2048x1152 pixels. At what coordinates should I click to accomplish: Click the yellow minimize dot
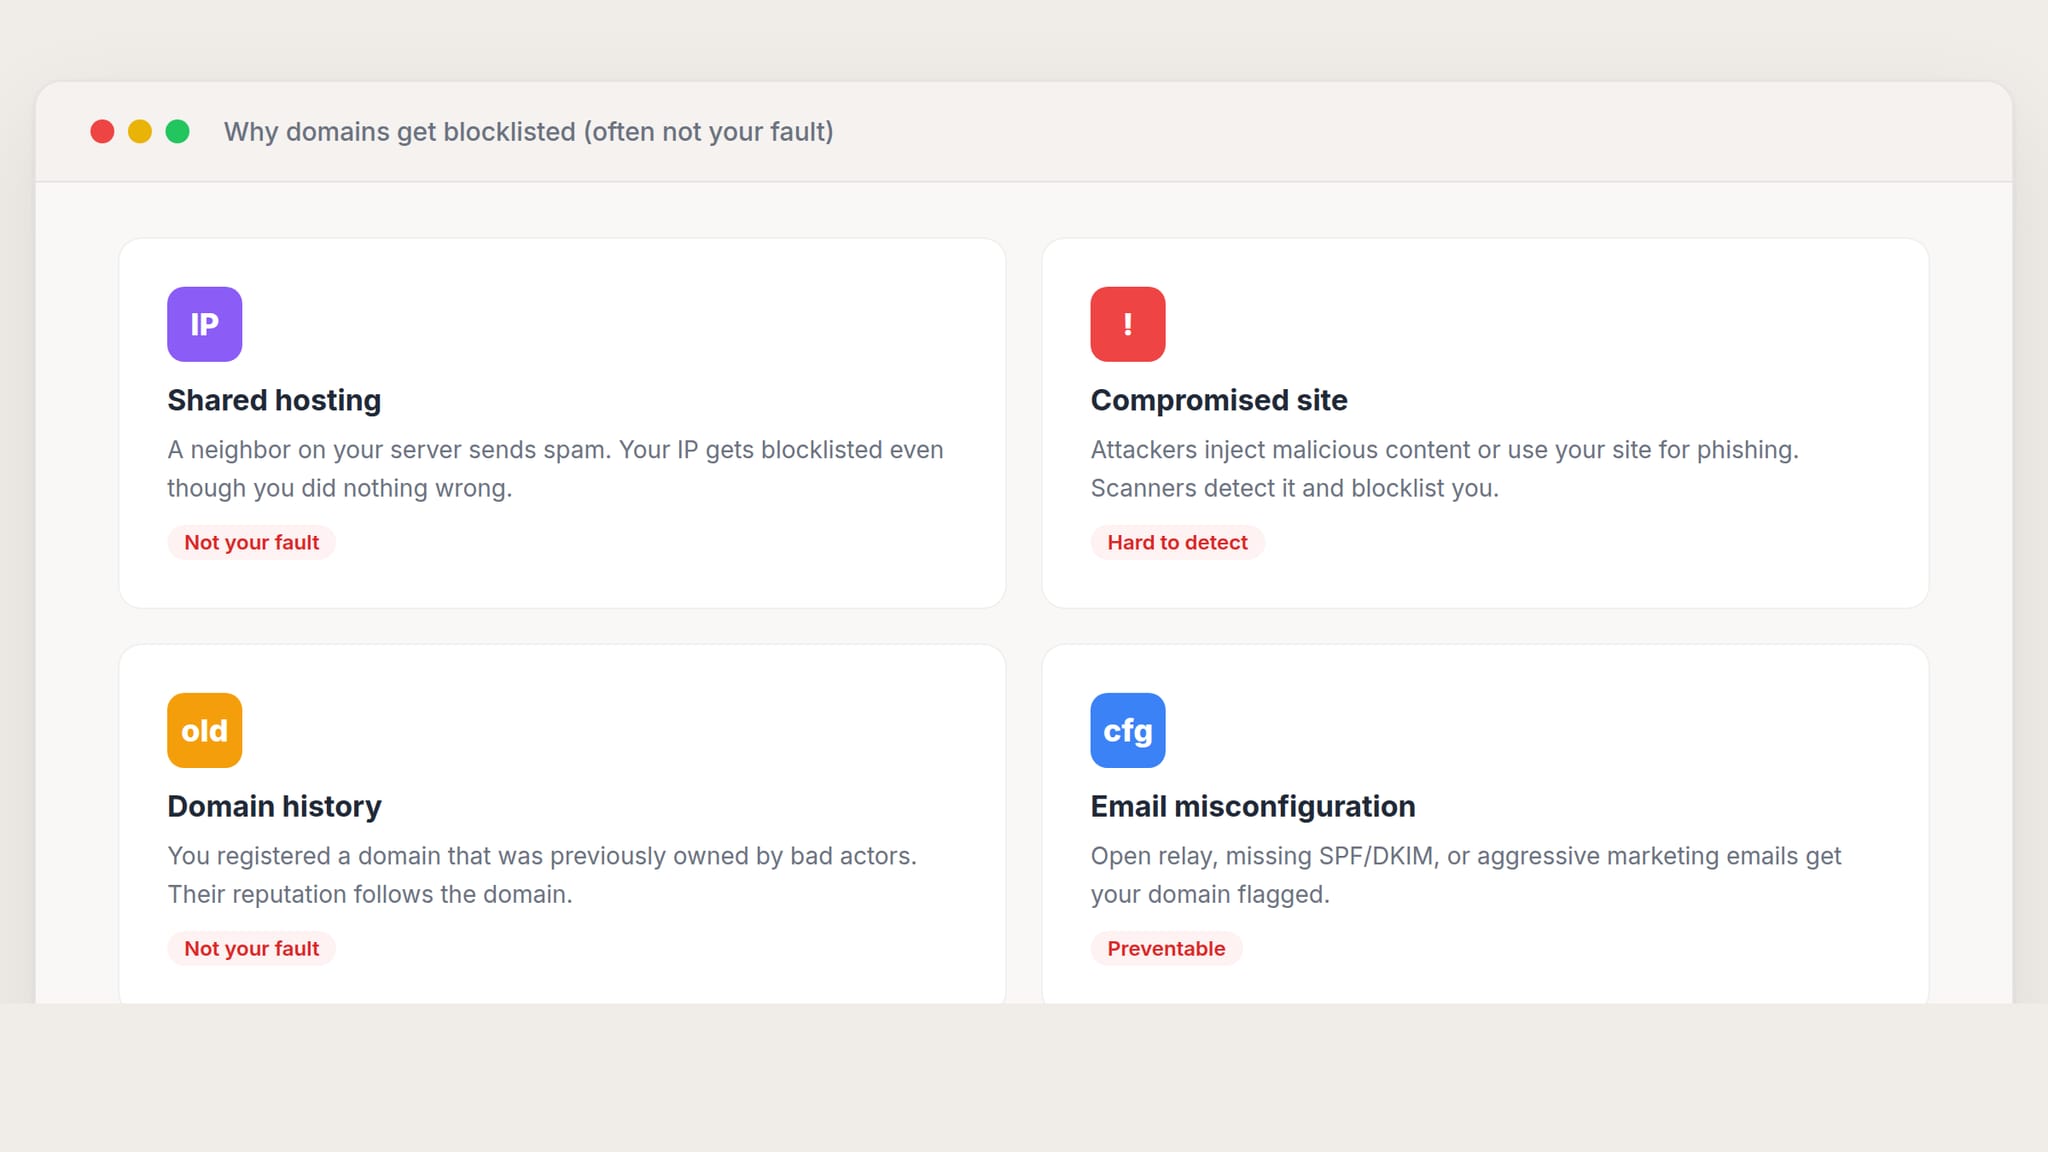coord(140,132)
